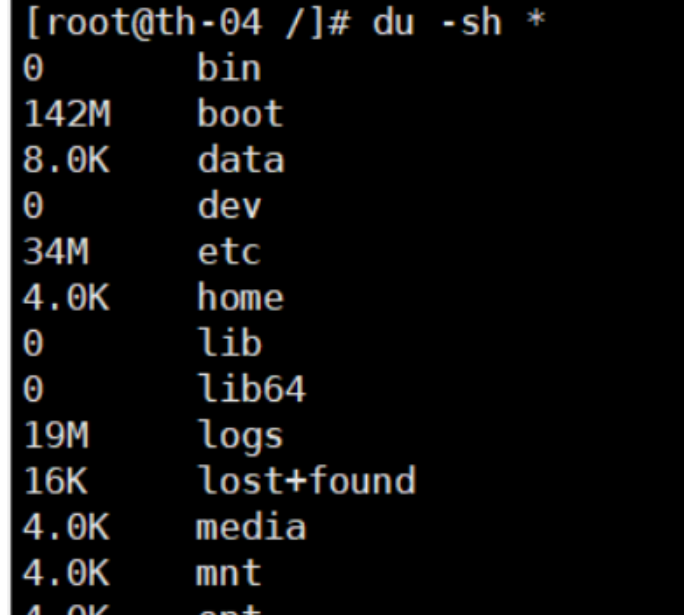This screenshot has width=689, height=616.
Task: Click the 'data' directory name
Action: click(x=240, y=160)
